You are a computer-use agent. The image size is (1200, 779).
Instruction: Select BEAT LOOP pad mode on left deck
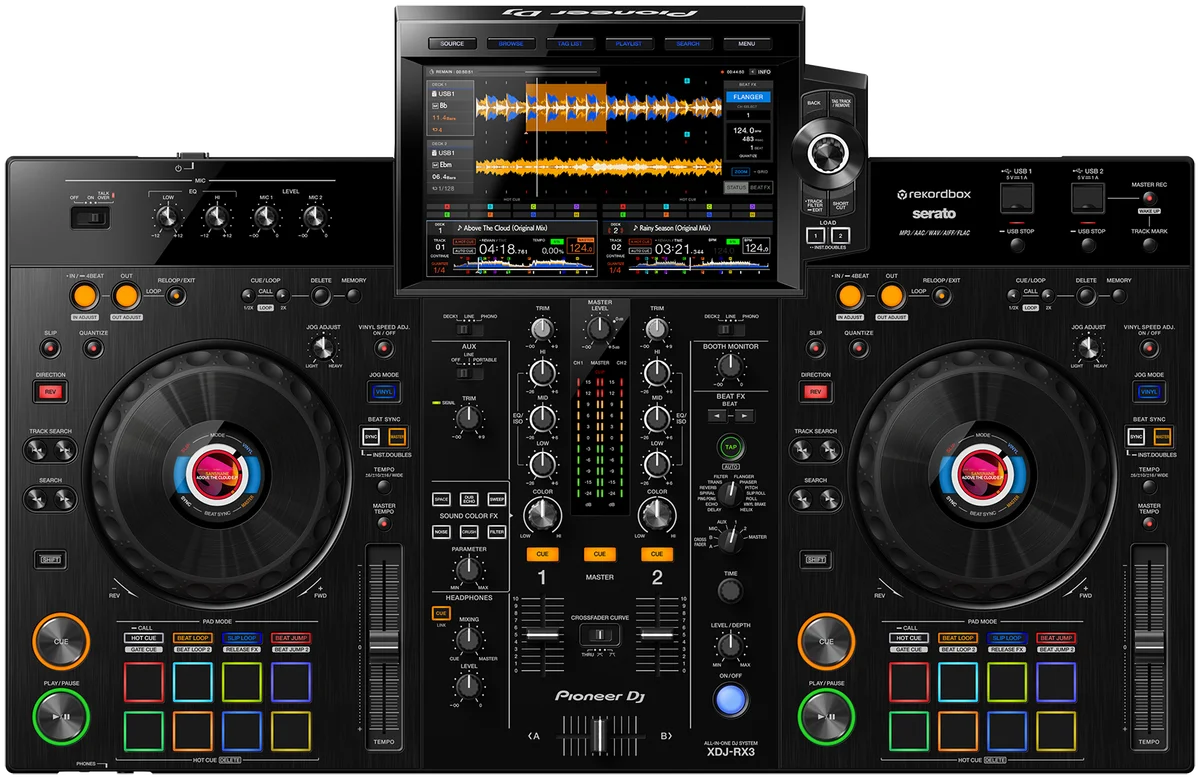(x=192, y=637)
